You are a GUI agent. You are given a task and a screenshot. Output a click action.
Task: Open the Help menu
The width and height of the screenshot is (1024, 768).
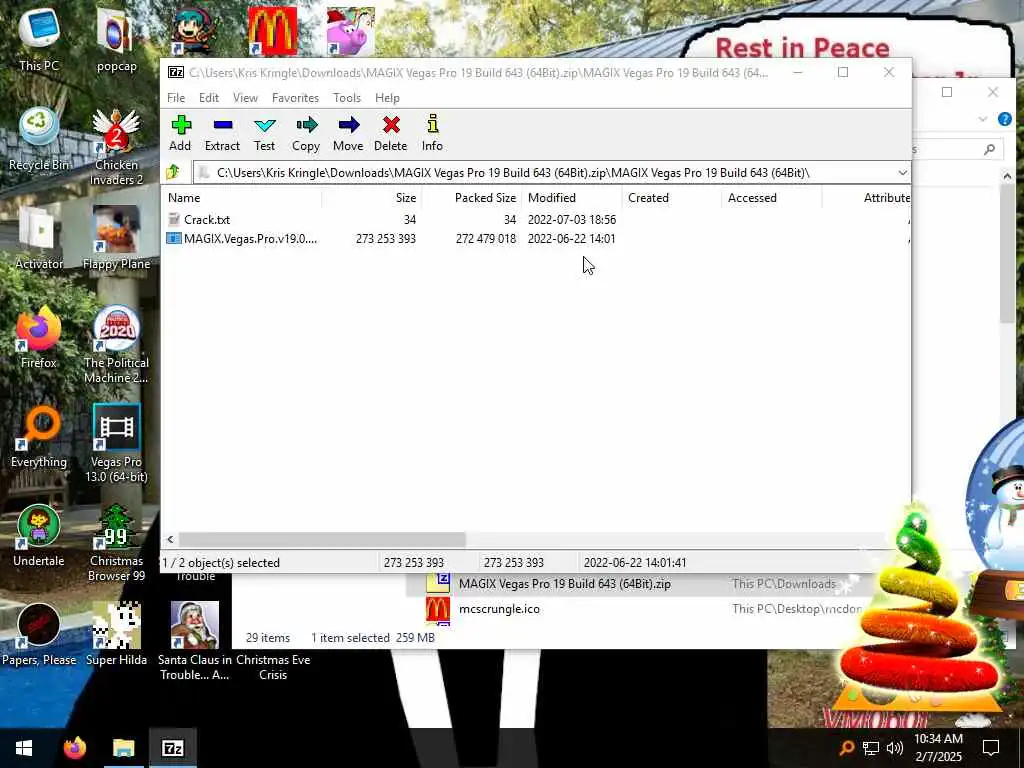click(x=387, y=98)
